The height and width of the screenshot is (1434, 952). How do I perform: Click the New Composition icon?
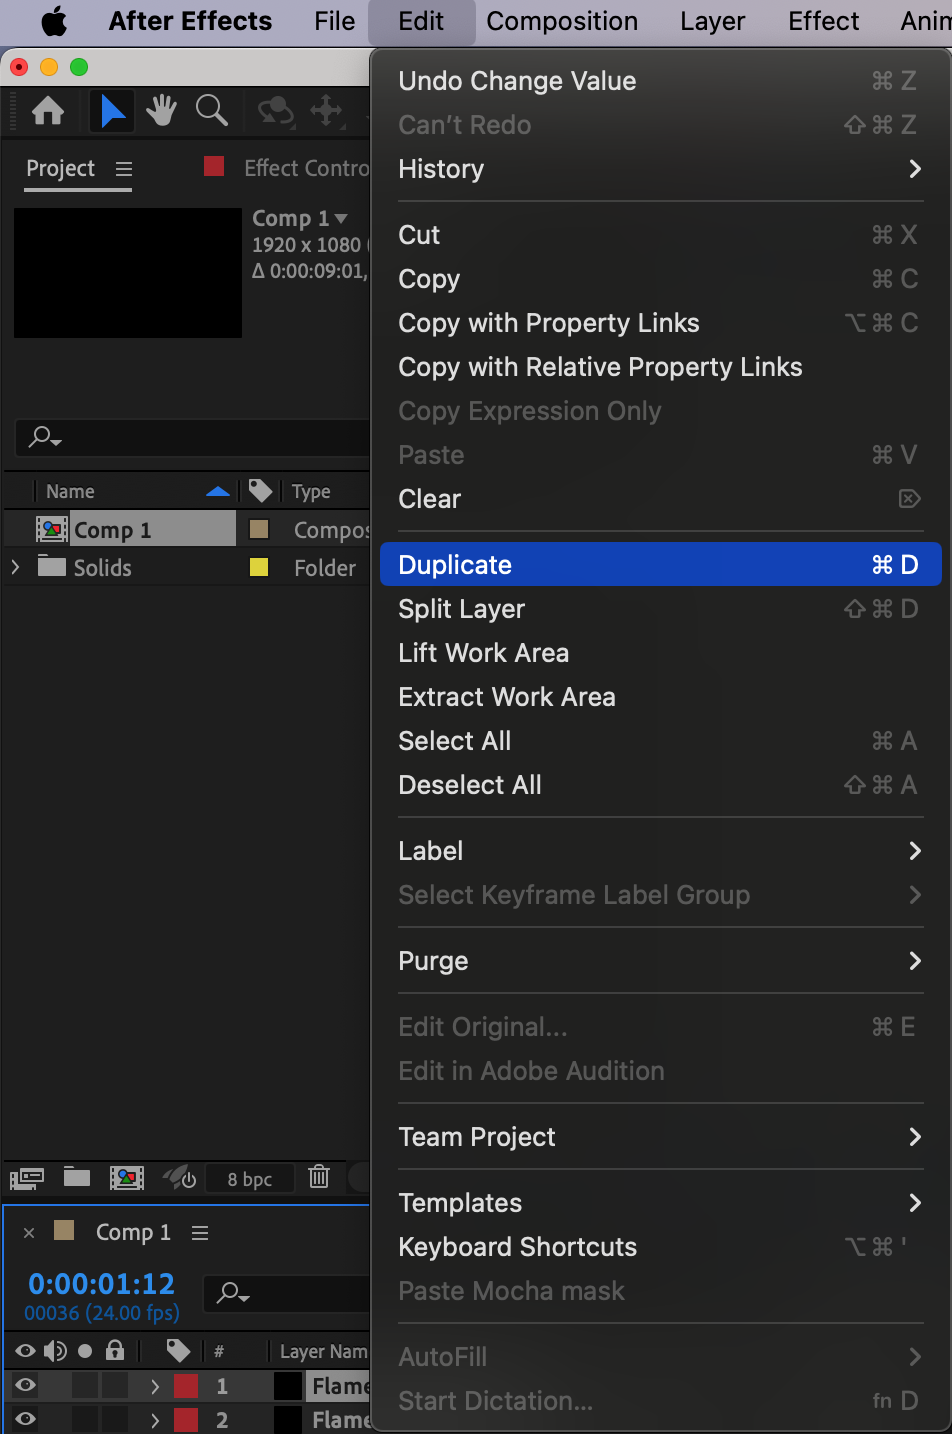coord(127,1177)
